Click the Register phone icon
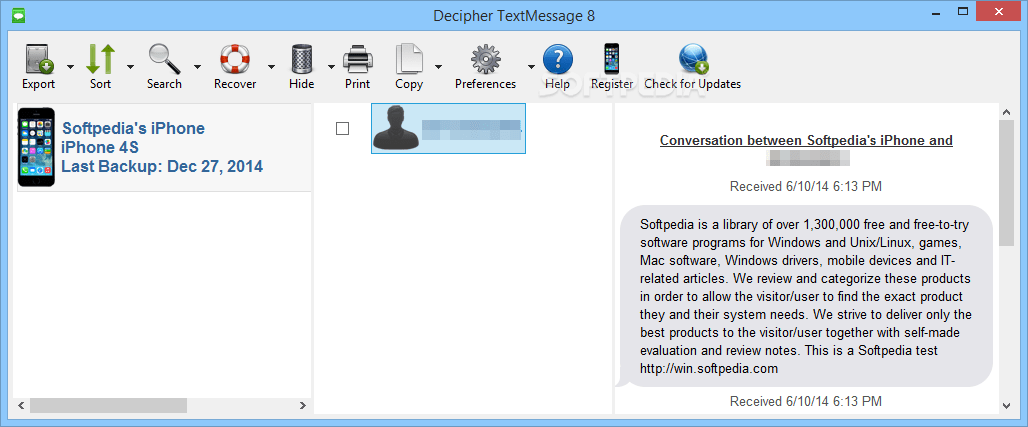 tap(612, 59)
